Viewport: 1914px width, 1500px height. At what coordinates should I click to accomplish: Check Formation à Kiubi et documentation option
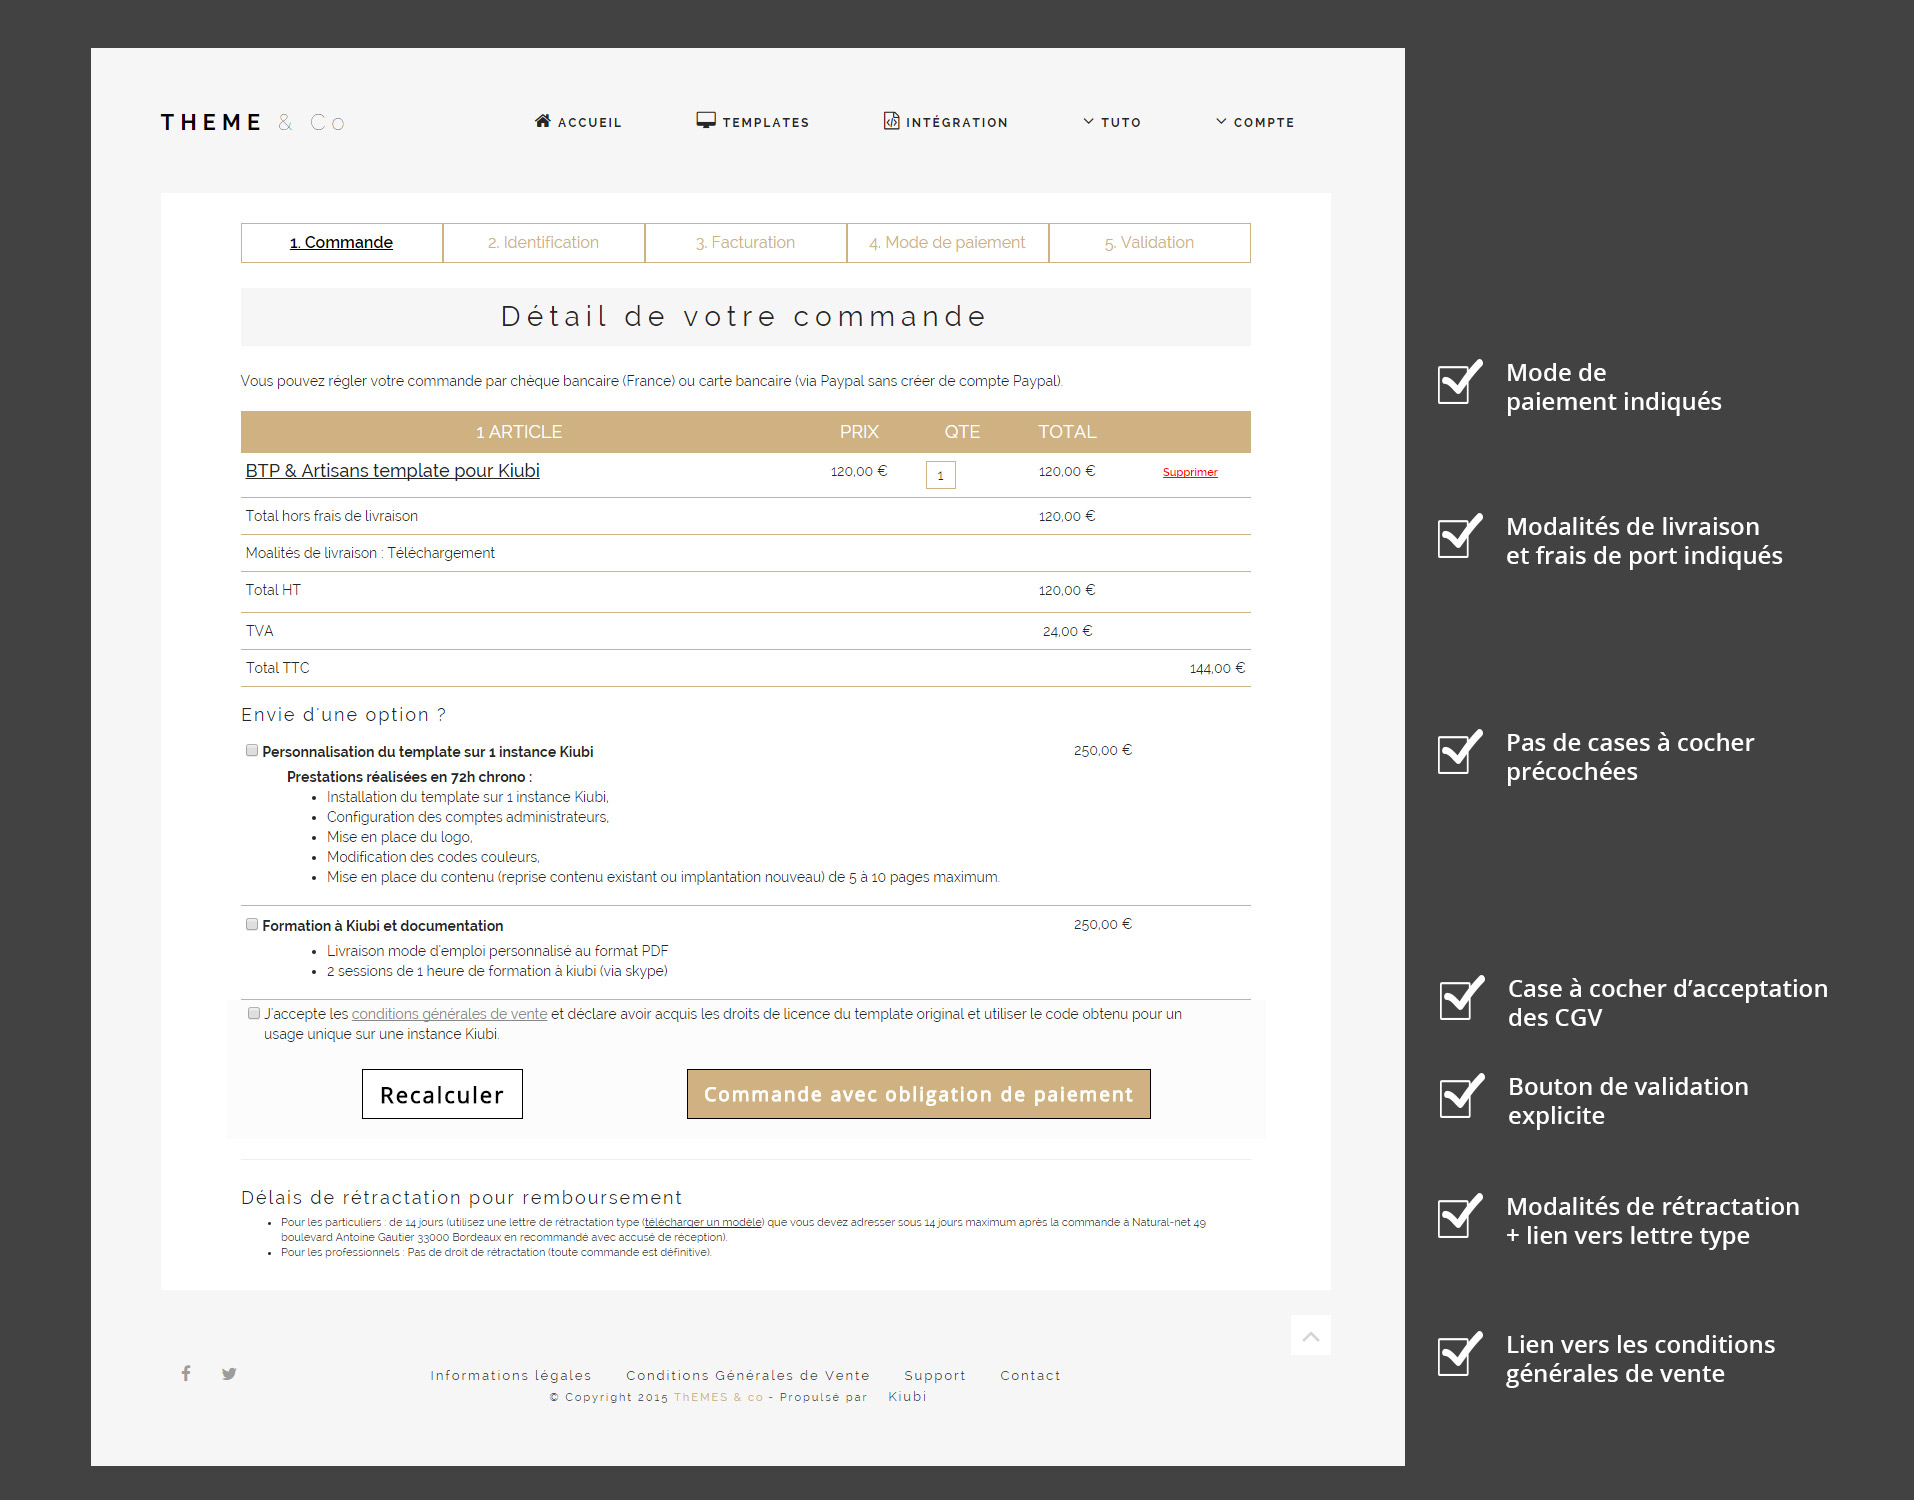[252, 924]
